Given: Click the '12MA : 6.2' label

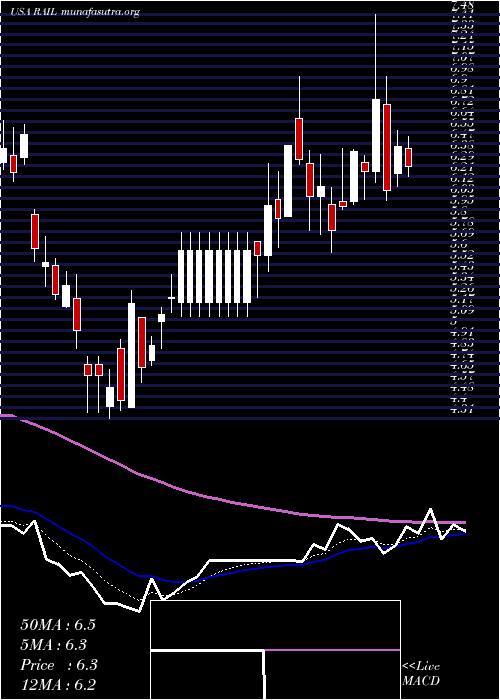Looking at the screenshot, I should [x=58, y=685].
